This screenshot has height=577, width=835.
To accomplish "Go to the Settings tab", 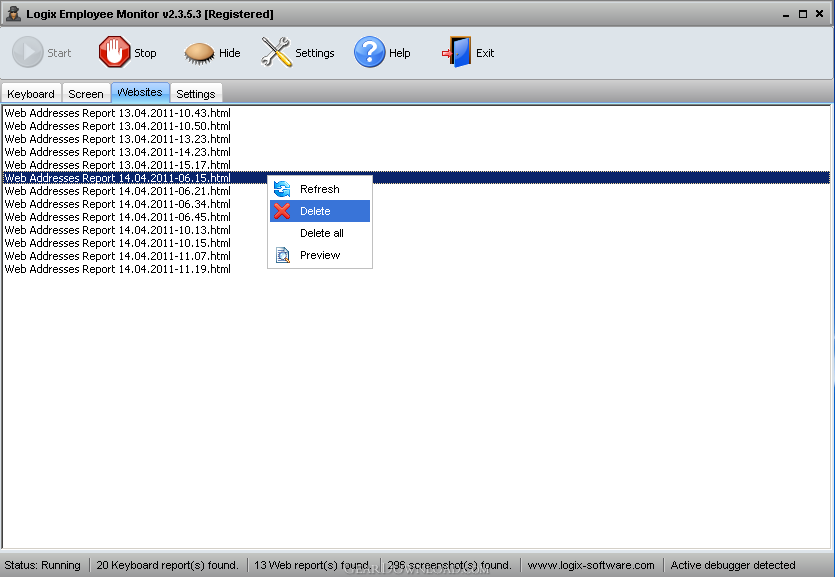I will [196, 94].
